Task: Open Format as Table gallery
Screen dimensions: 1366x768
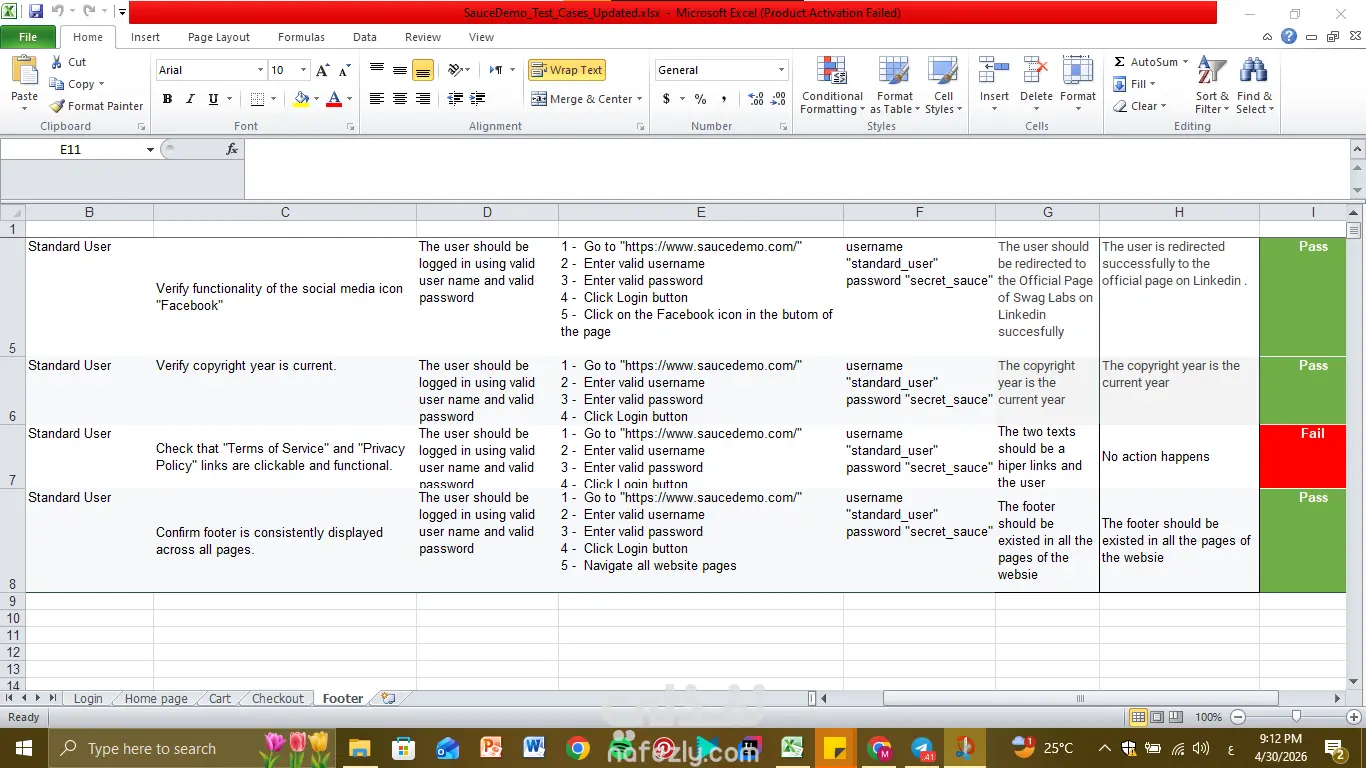Action: click(895, 85)
